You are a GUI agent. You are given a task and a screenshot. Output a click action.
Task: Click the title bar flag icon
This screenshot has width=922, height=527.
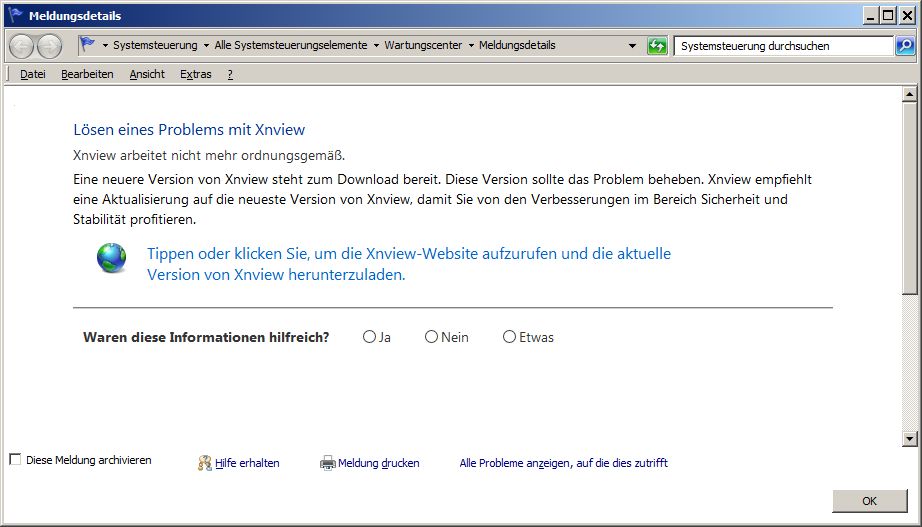pos(16,15)
